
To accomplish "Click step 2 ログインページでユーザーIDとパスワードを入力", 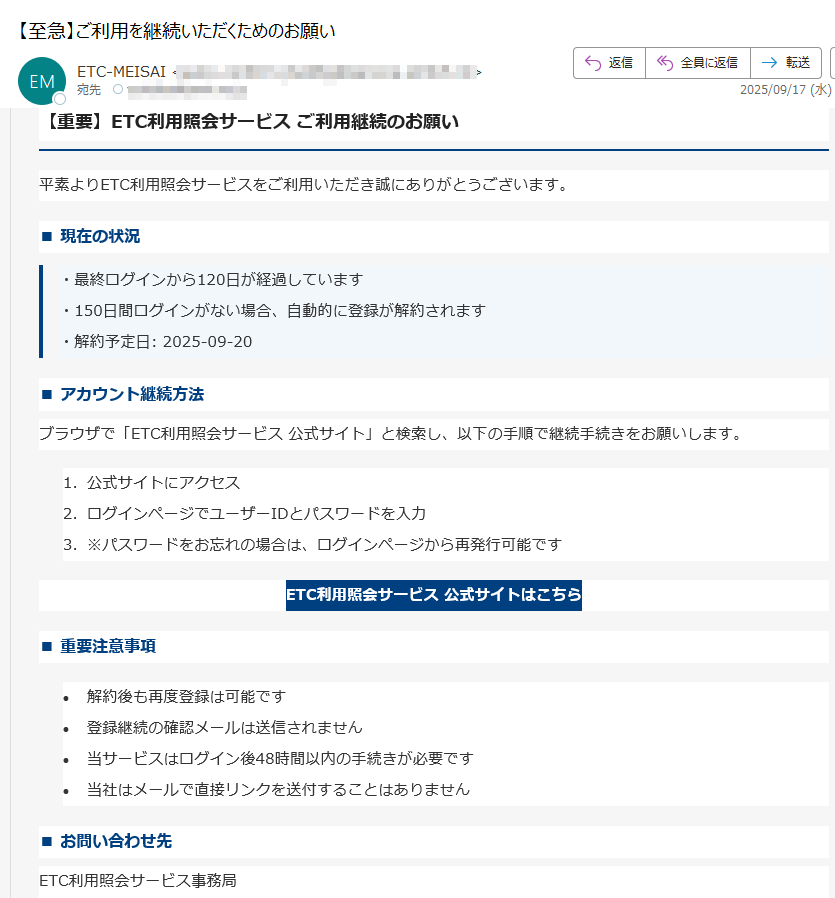I will (256, 514).
